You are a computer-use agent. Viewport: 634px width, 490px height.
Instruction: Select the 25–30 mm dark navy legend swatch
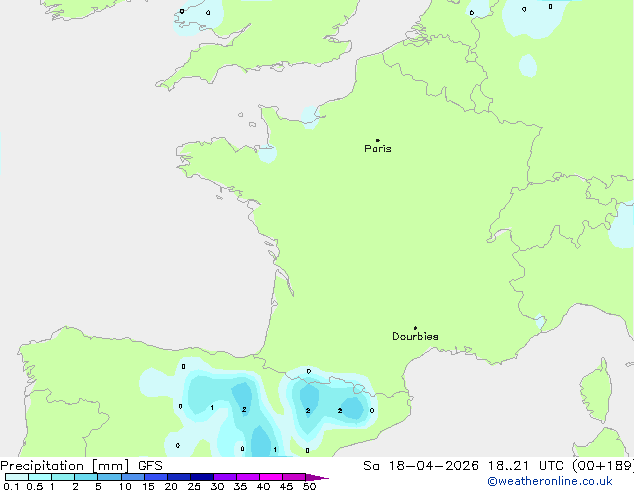click(x=202, y=477)
